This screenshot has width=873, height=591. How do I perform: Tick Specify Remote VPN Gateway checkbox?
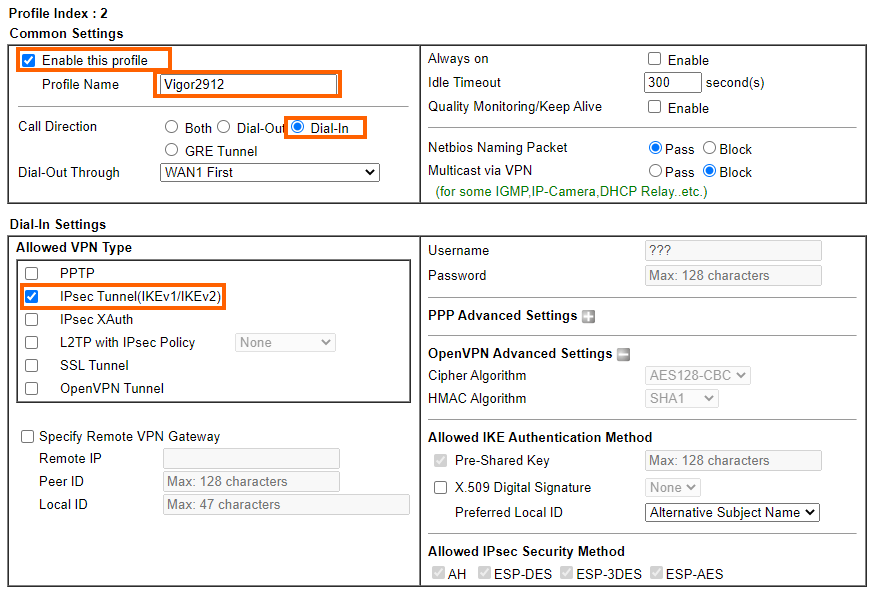pos(27,436)
